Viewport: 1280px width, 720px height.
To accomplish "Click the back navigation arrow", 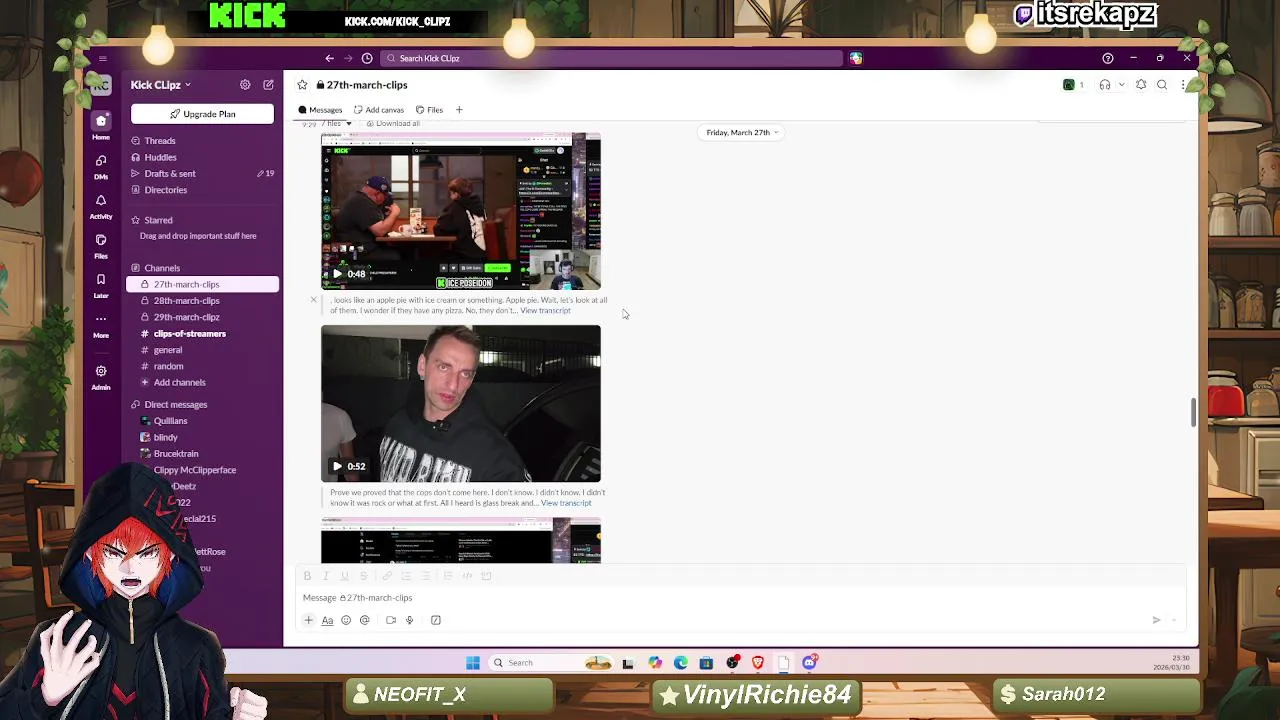I will click(x=329, y=58).
